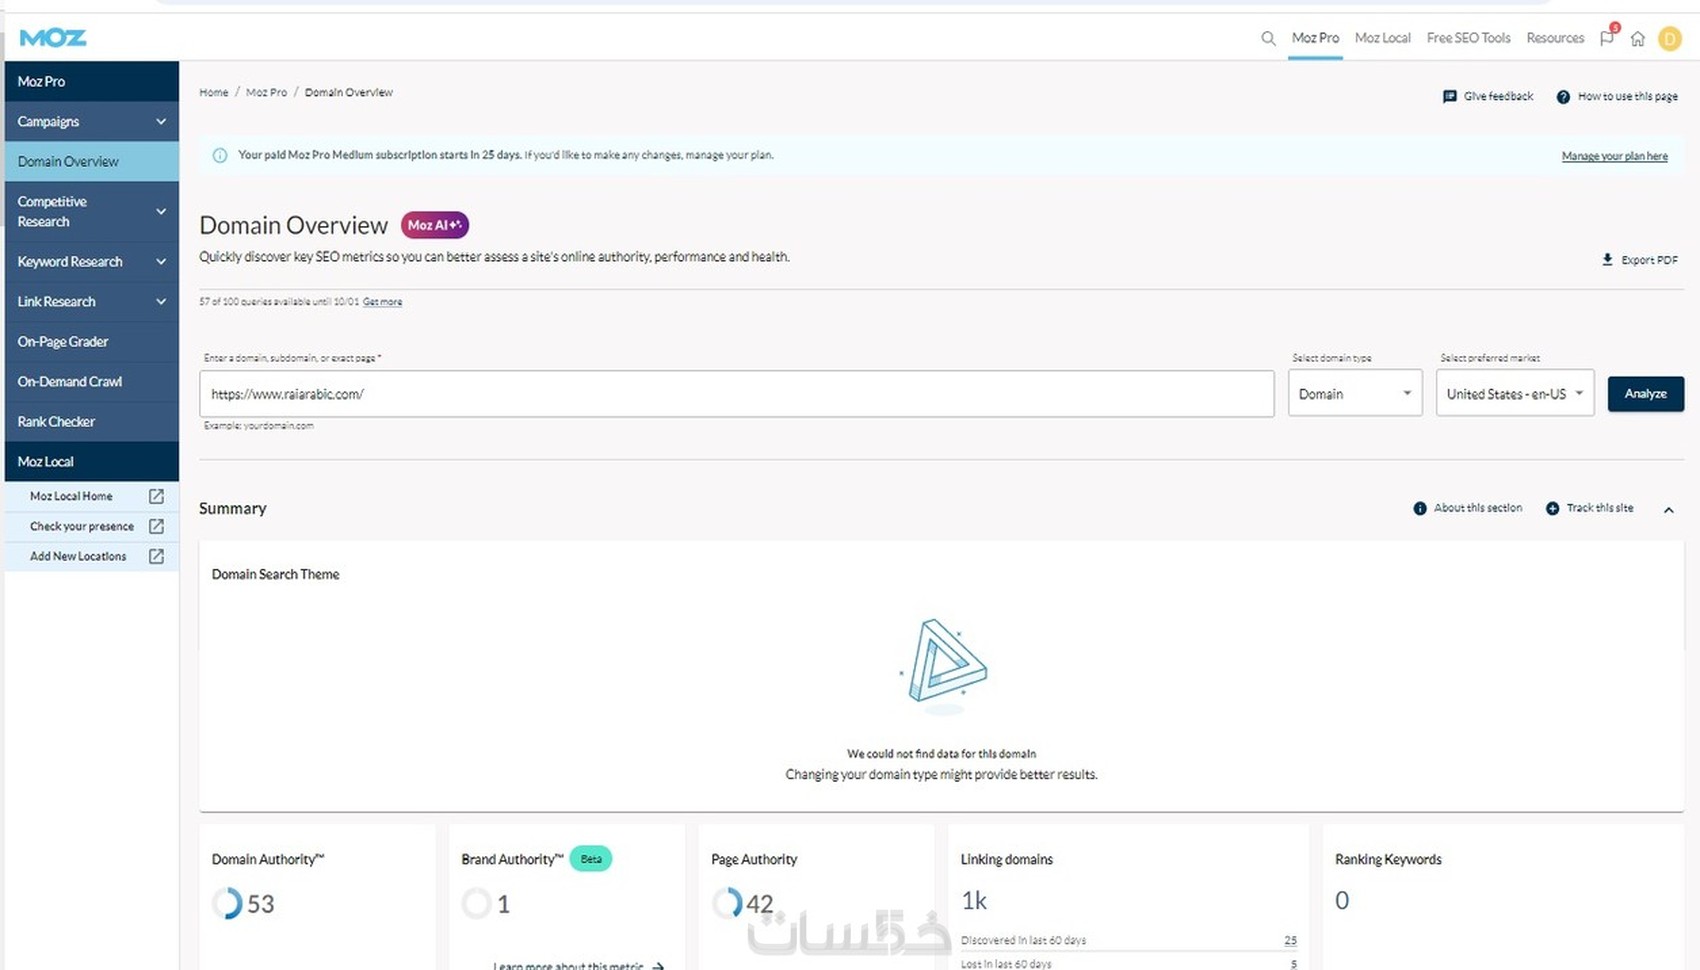Click the Export PDF download icon
The image size is (1700, 970).
pos(1607,259)
